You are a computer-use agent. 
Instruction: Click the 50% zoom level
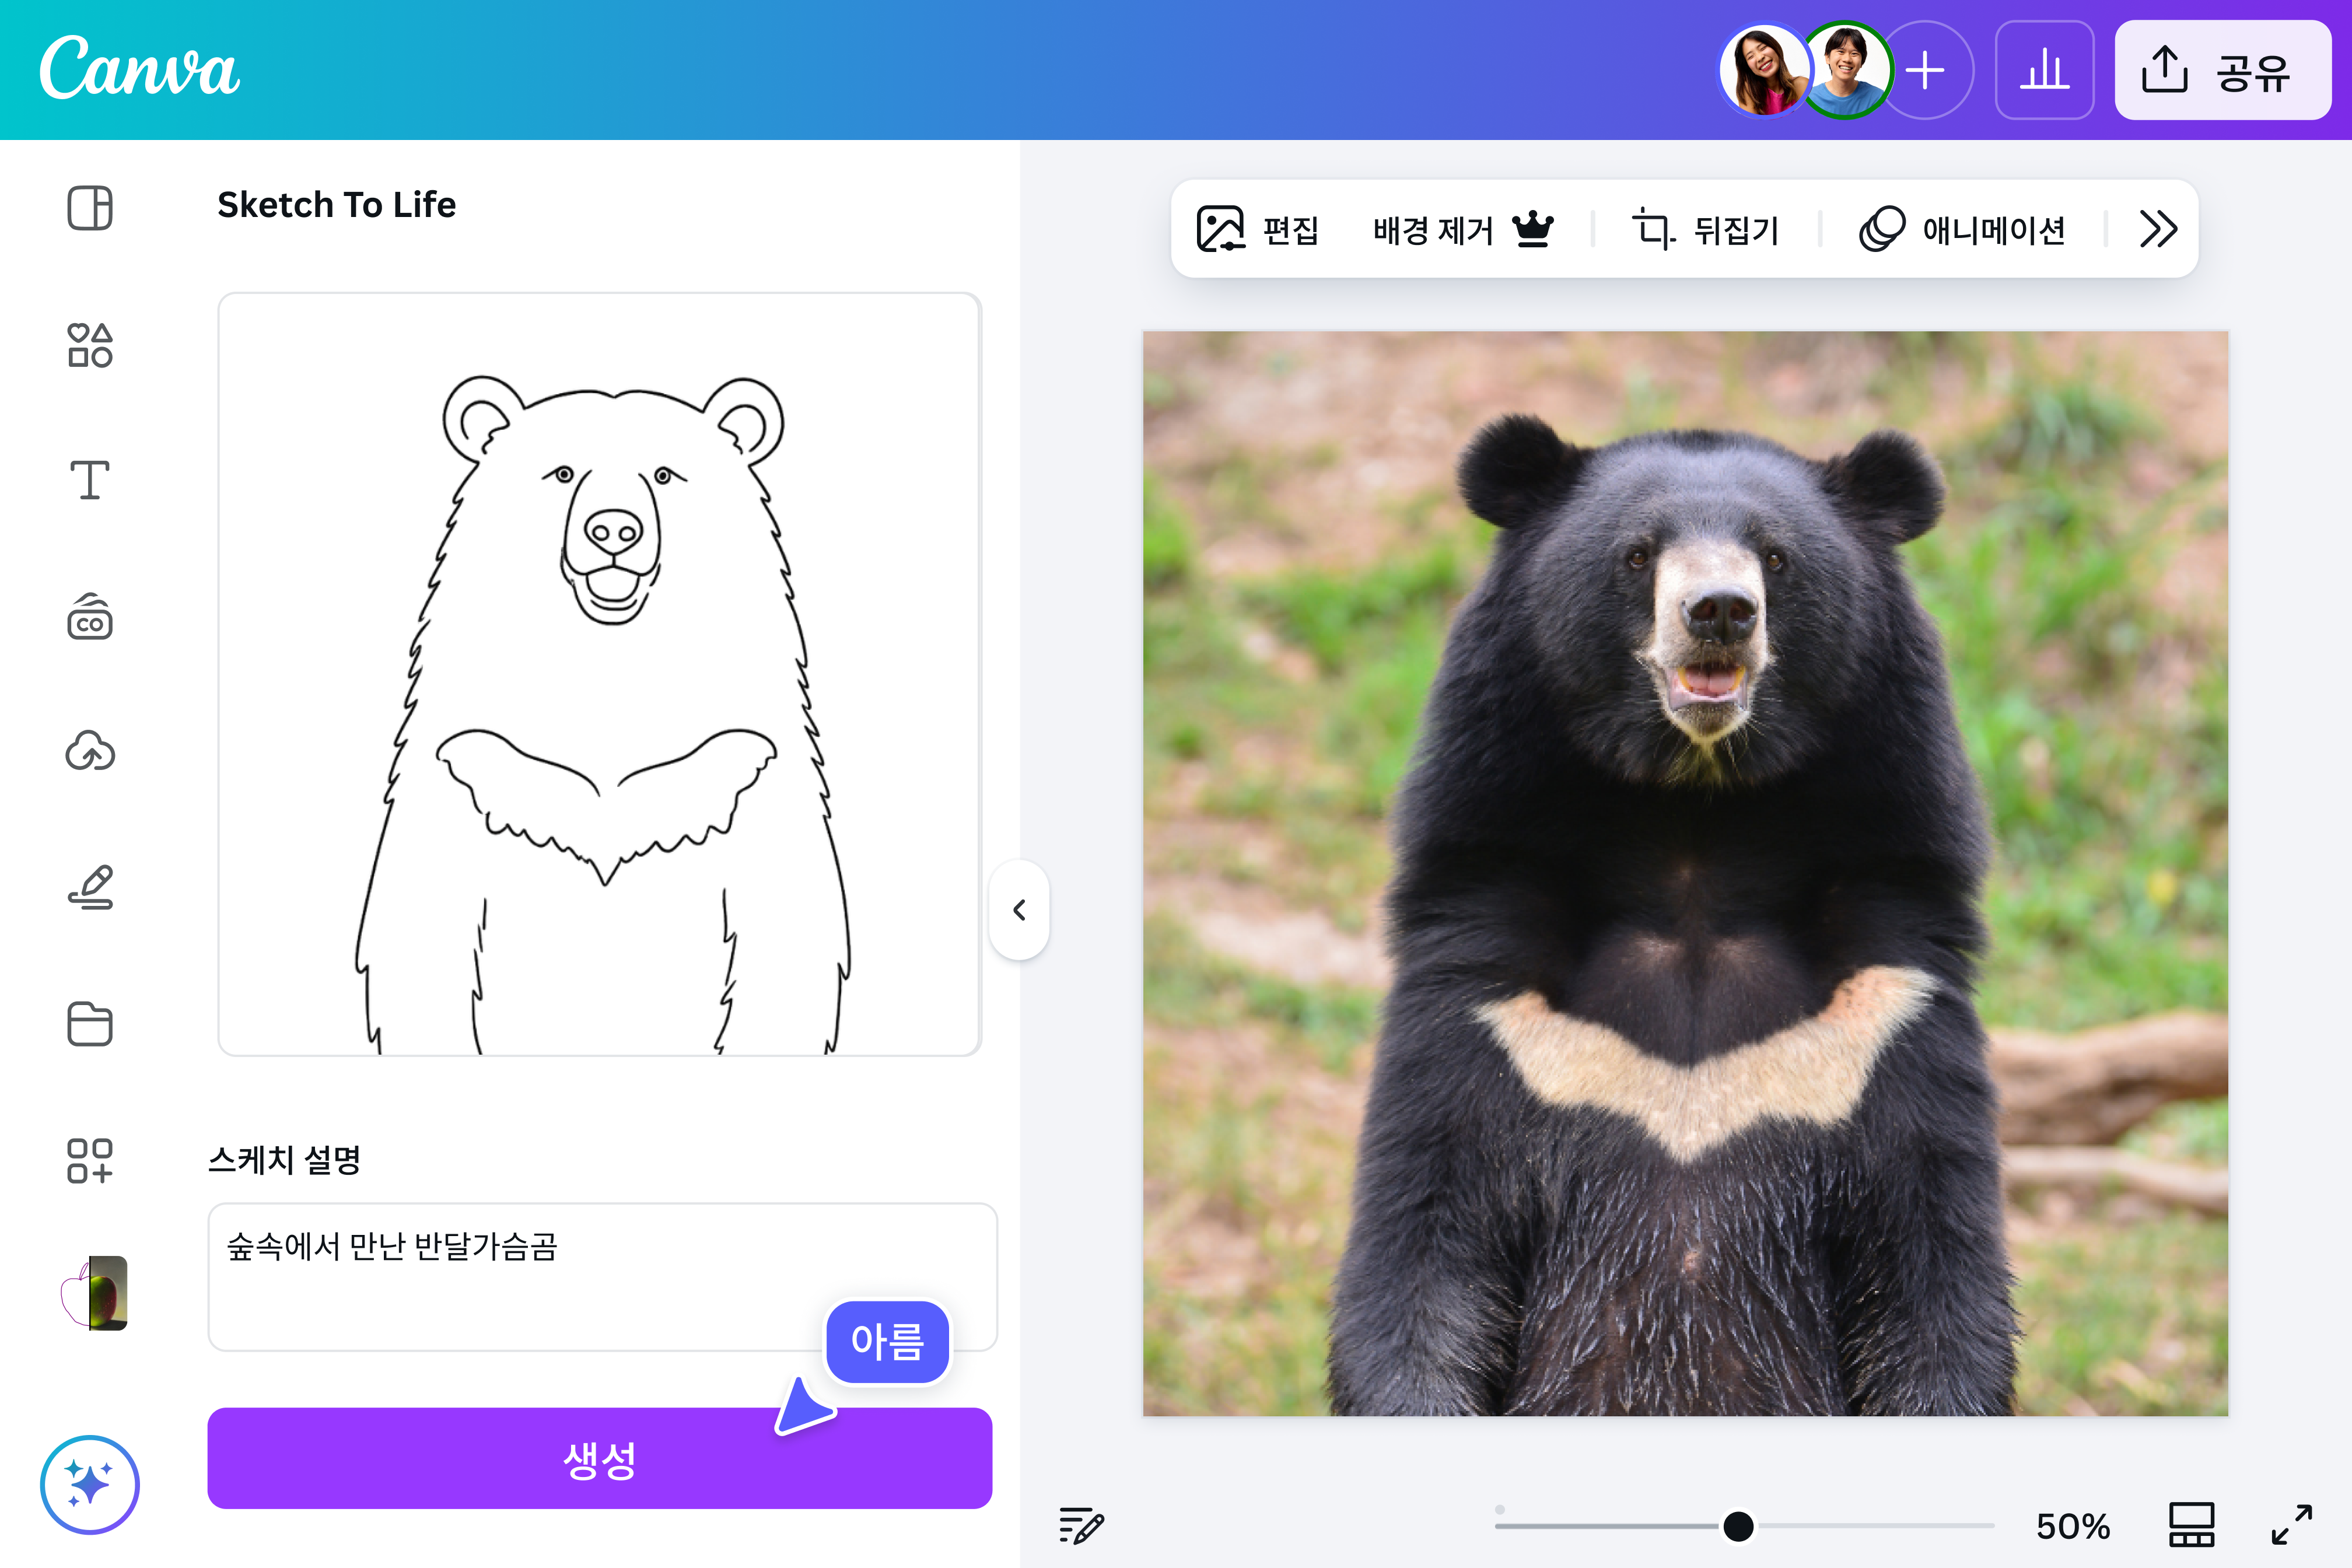[2073, 1526]
